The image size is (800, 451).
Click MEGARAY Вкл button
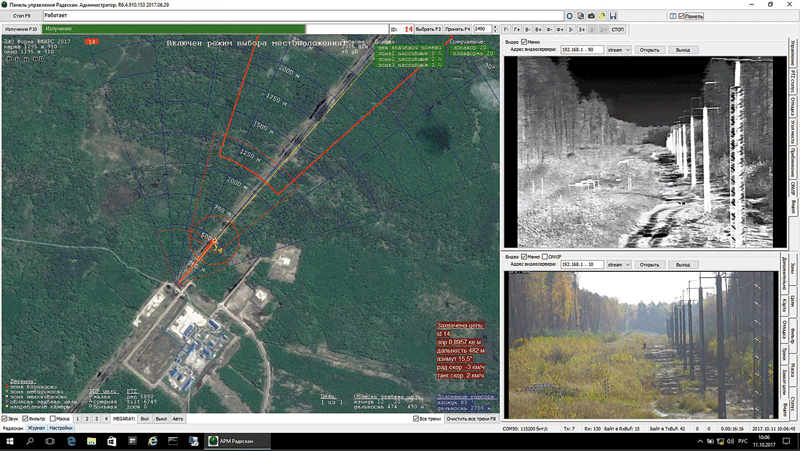[x=145, y=419]
